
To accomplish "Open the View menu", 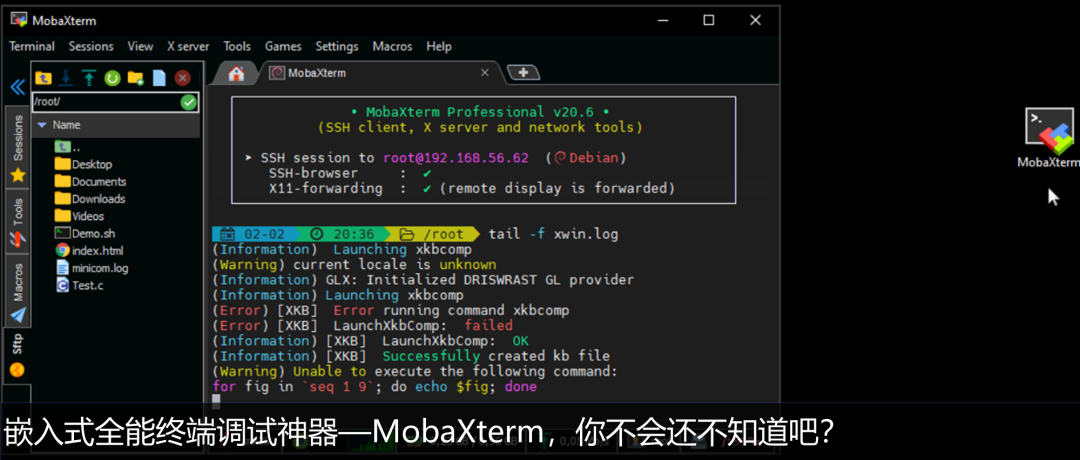I will (141, 46).
